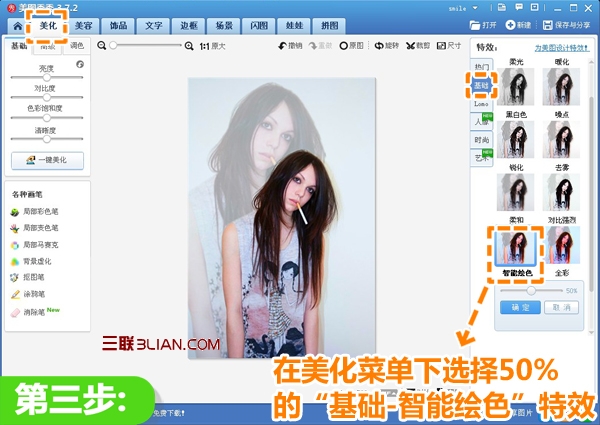Image resolution: width=600 pixels, height=425 pixels.
Task: Adjust the zoom slider handle
Action: point(113,45)
